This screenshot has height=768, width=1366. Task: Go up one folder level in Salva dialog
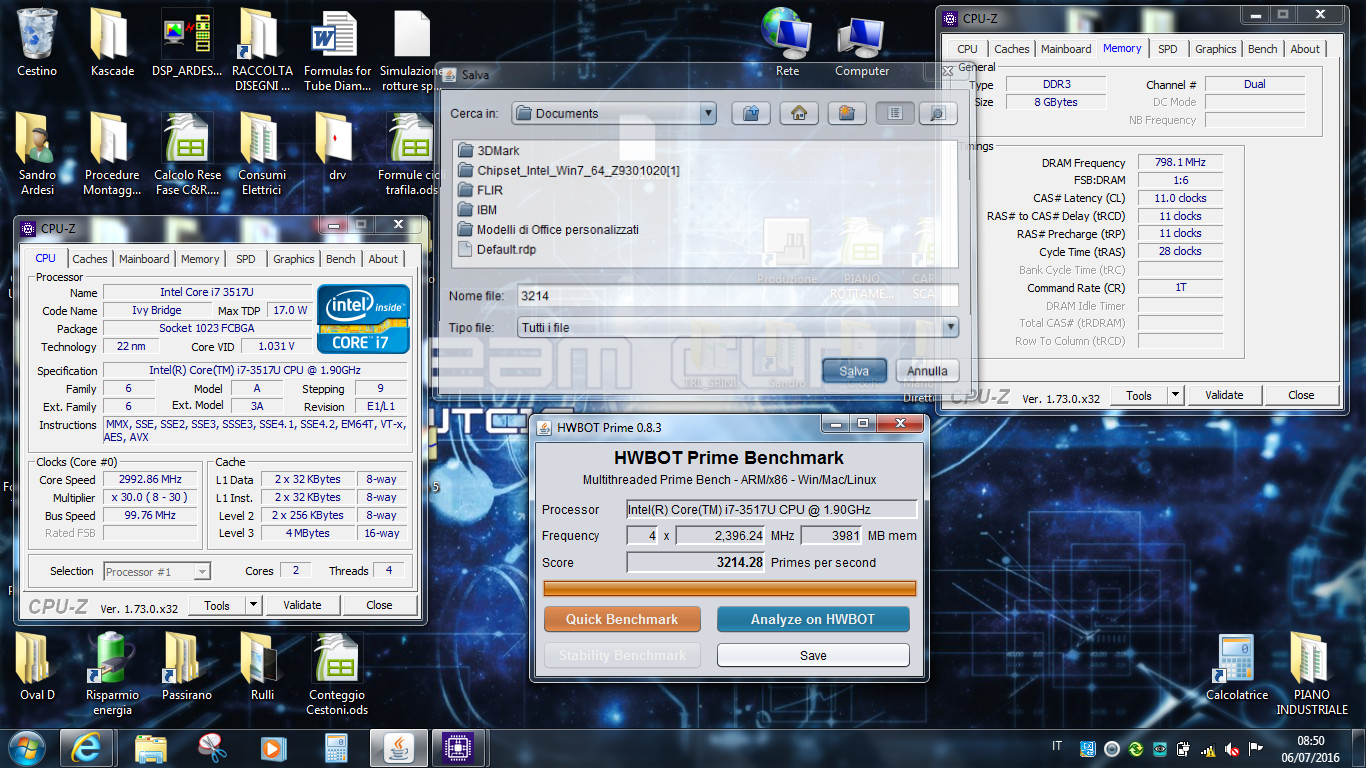[x=751, y=113]
